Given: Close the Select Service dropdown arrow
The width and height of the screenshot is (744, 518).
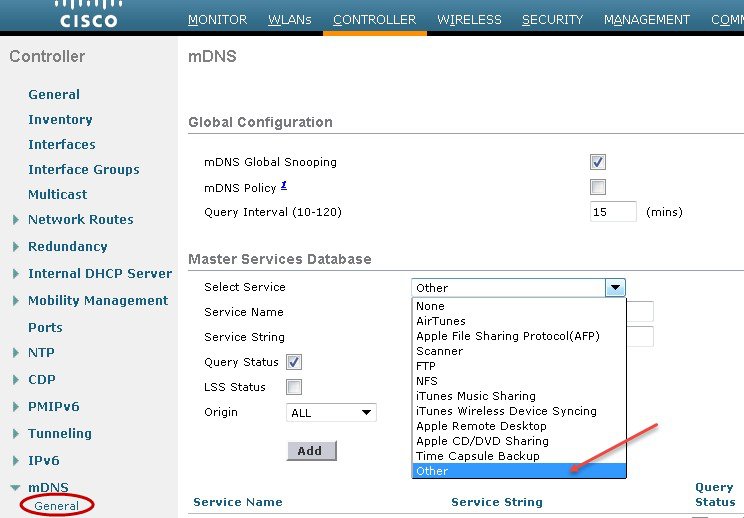Looking at the screenshot, I should (615, 287).
